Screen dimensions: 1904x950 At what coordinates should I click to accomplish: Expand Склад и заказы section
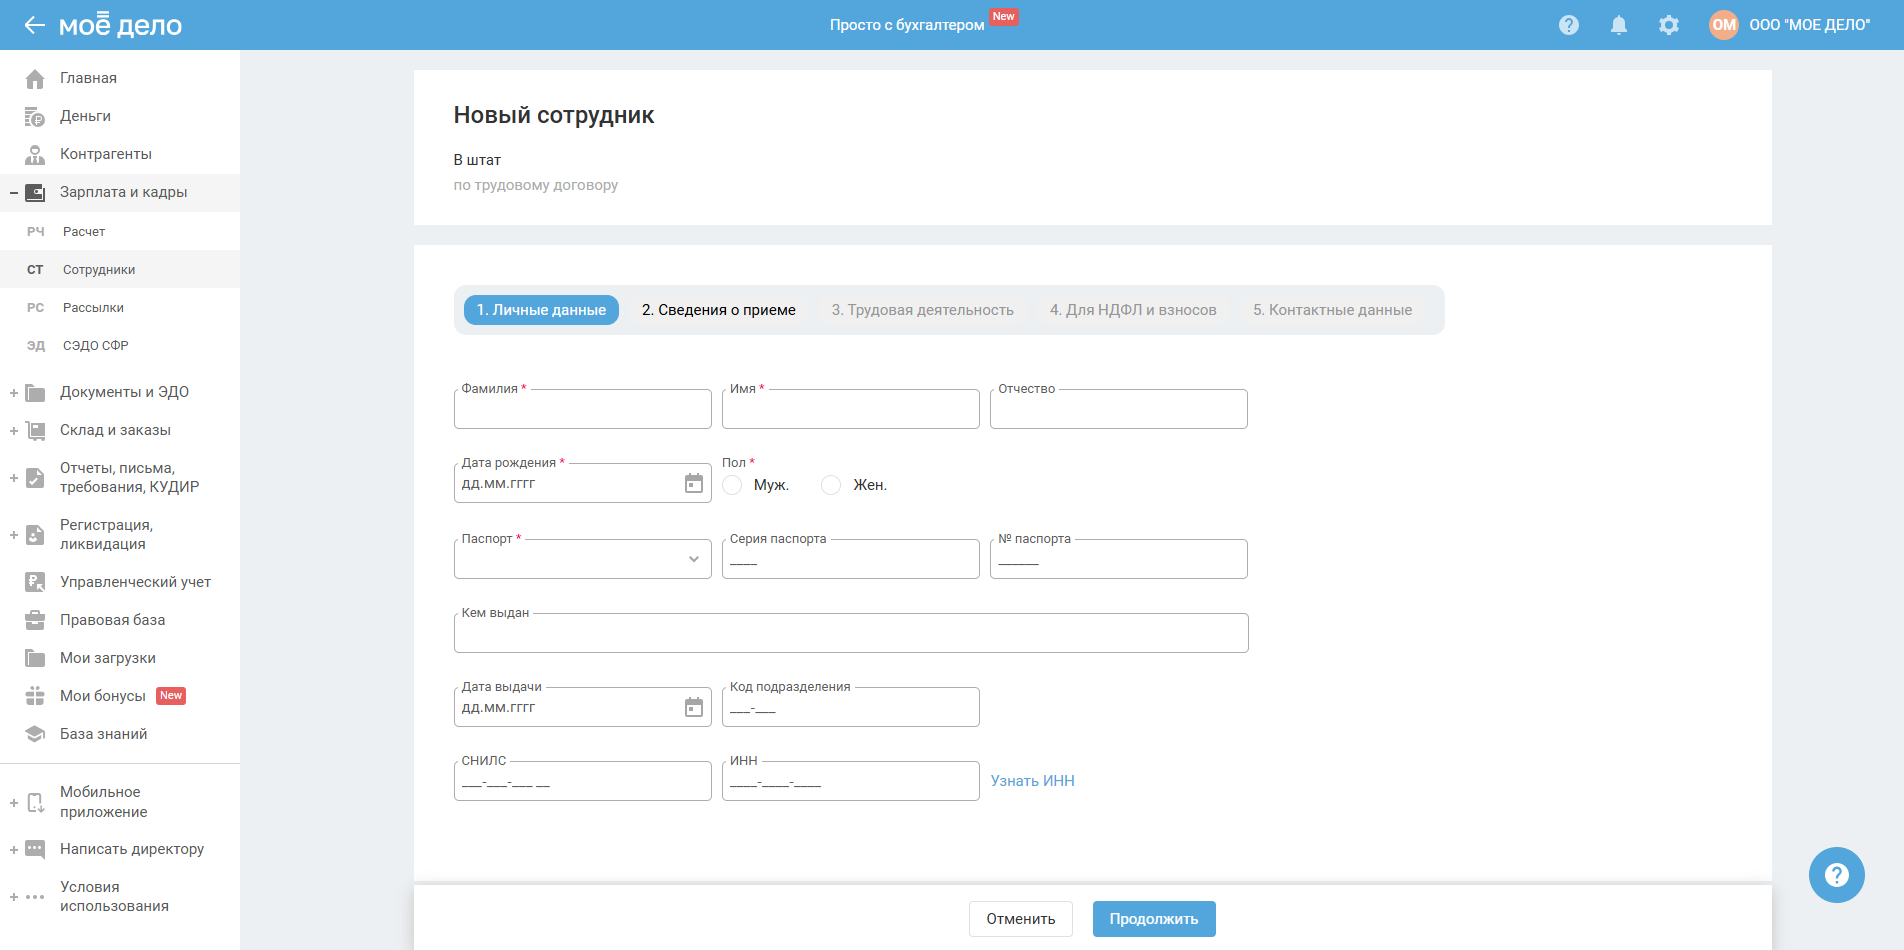pyautogui.click(x=14, y=431)
